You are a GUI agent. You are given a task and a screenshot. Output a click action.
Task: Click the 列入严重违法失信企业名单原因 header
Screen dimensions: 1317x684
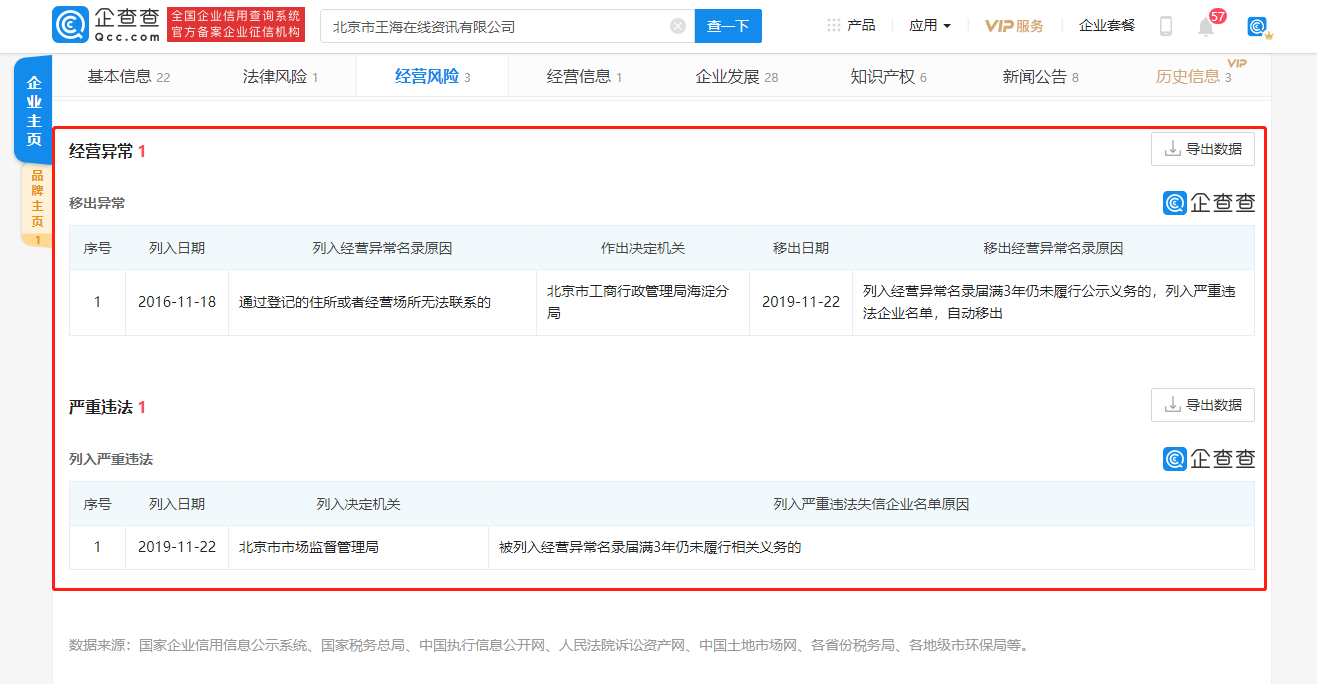(x=871, y=504)
